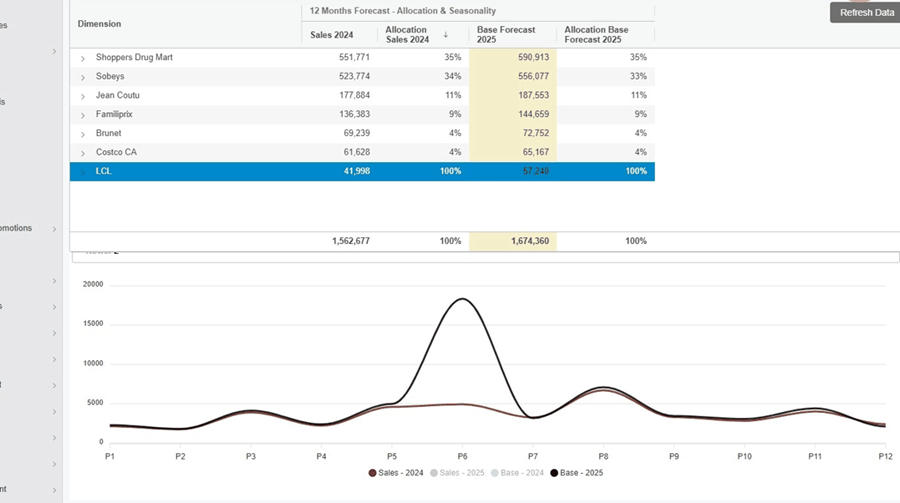Expand the Shoppers Drug Mart row chevron
900x503 pixels.
(x=83, y=58)
